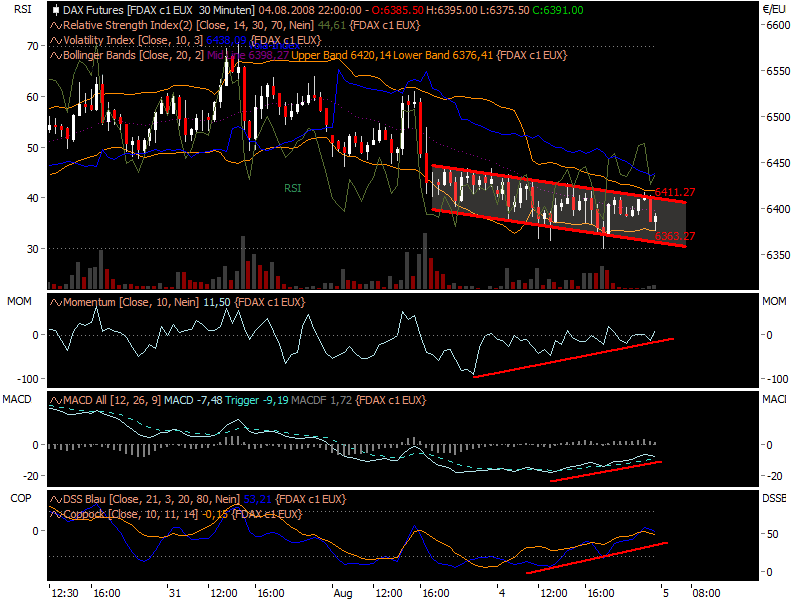Click the 08:00 marker on the time axis
Viewport: 800px width, 600px height.
click(706, 593)
